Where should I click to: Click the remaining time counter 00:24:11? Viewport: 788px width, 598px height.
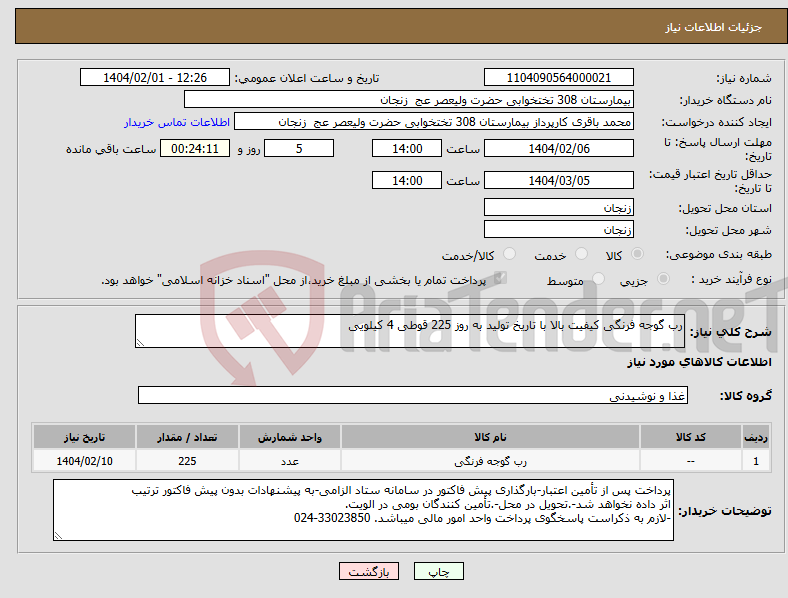click(x=195, y=148)
